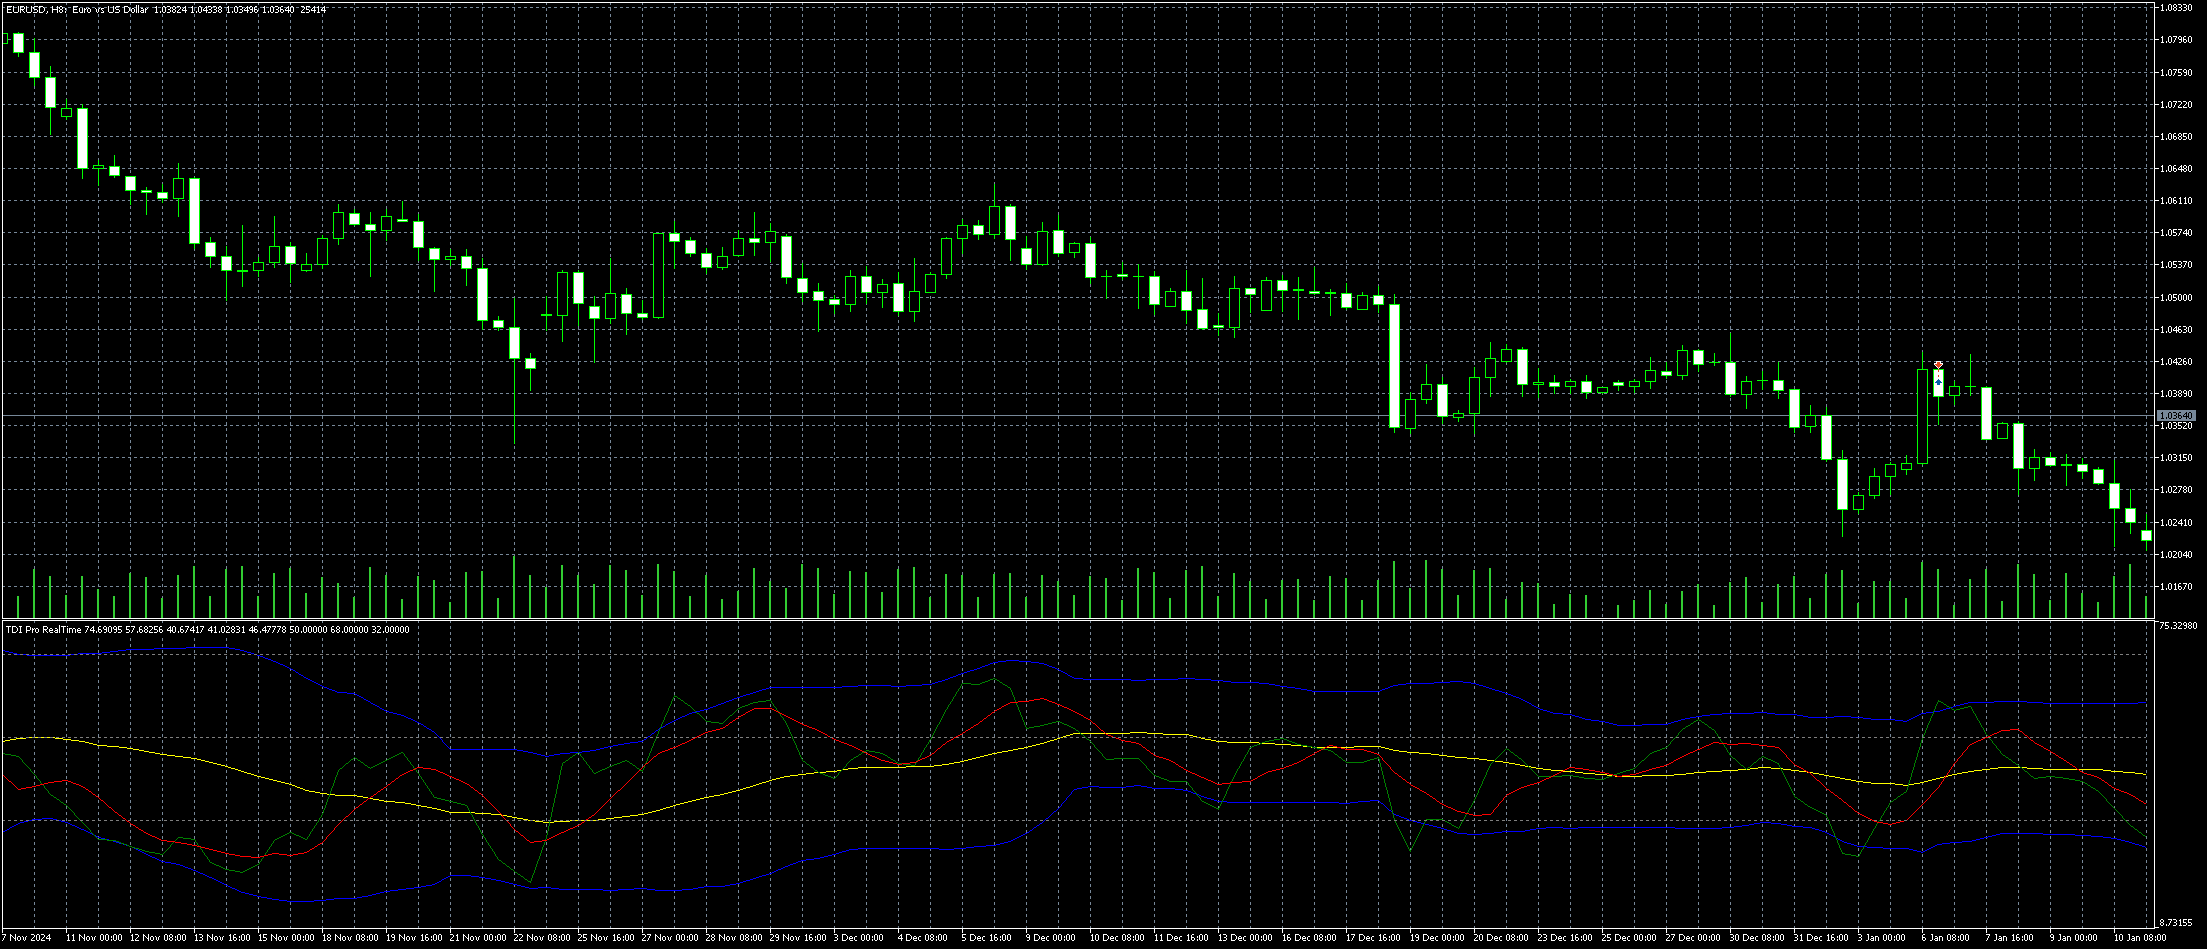Click the 1.04630 price axis label
2207x949 pixels.
(2175, 329)
